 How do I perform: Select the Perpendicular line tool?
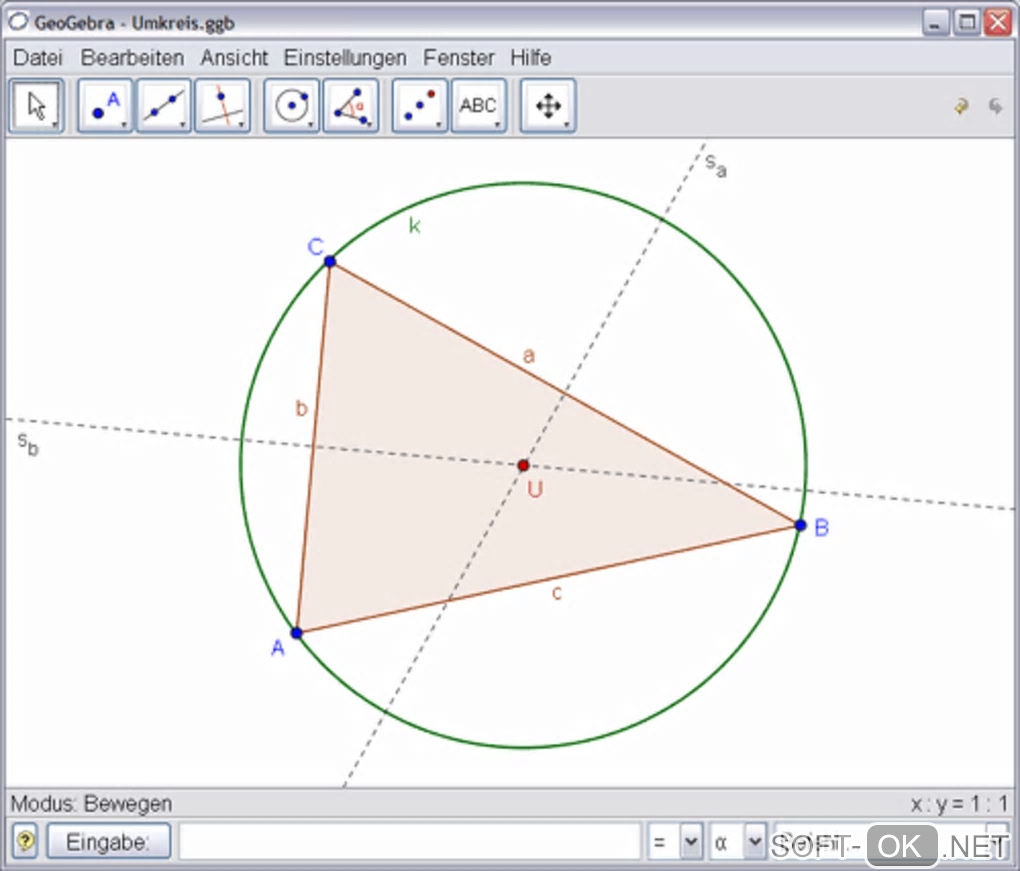[x=222, y=105]
